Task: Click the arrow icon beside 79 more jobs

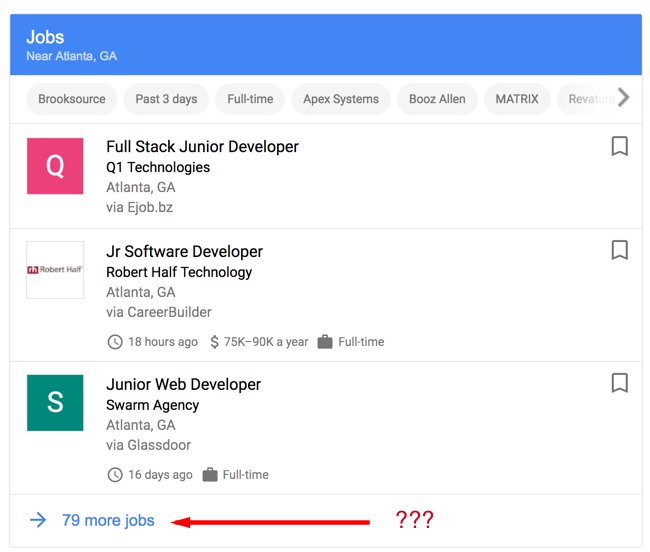Action: 38,520
